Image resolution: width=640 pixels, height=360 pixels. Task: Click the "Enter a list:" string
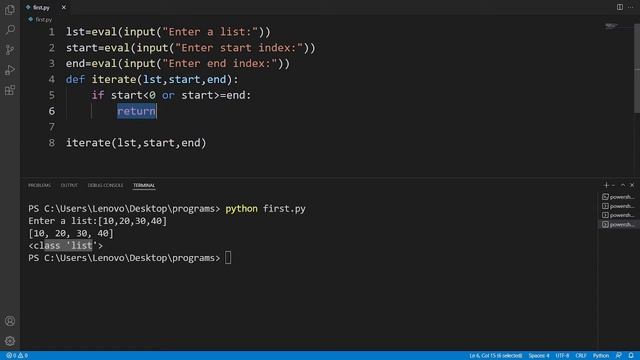[210, 32]
